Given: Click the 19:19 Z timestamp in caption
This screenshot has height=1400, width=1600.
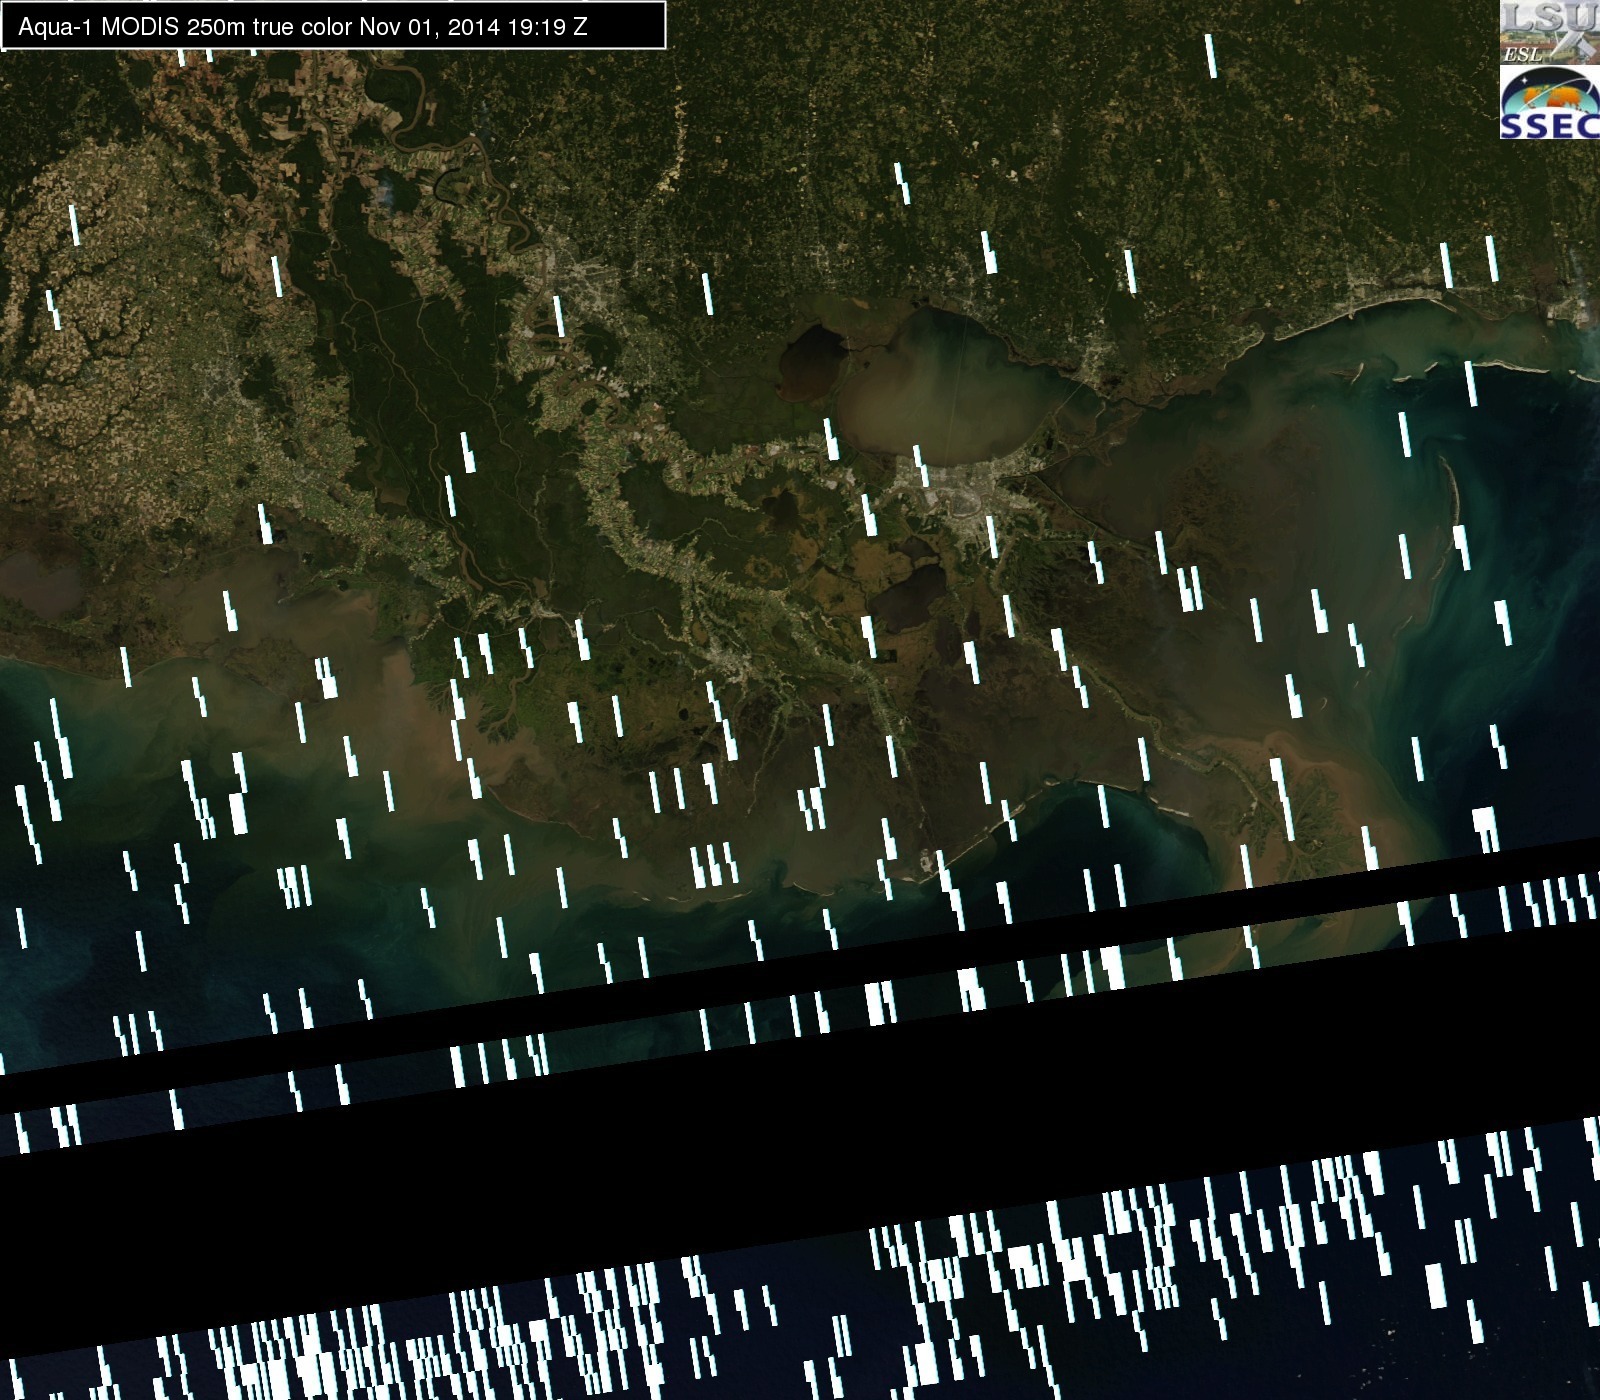Looking at the screenshot, I should point(547,27).
